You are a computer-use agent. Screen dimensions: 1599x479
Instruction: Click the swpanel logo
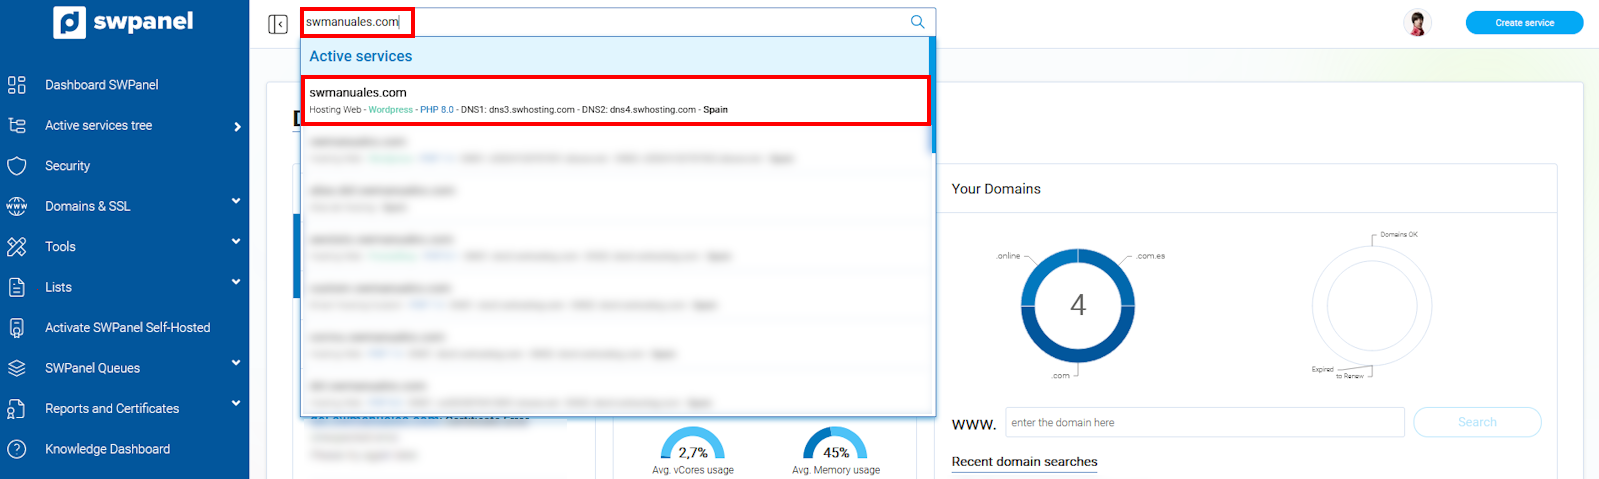point(123,22)
